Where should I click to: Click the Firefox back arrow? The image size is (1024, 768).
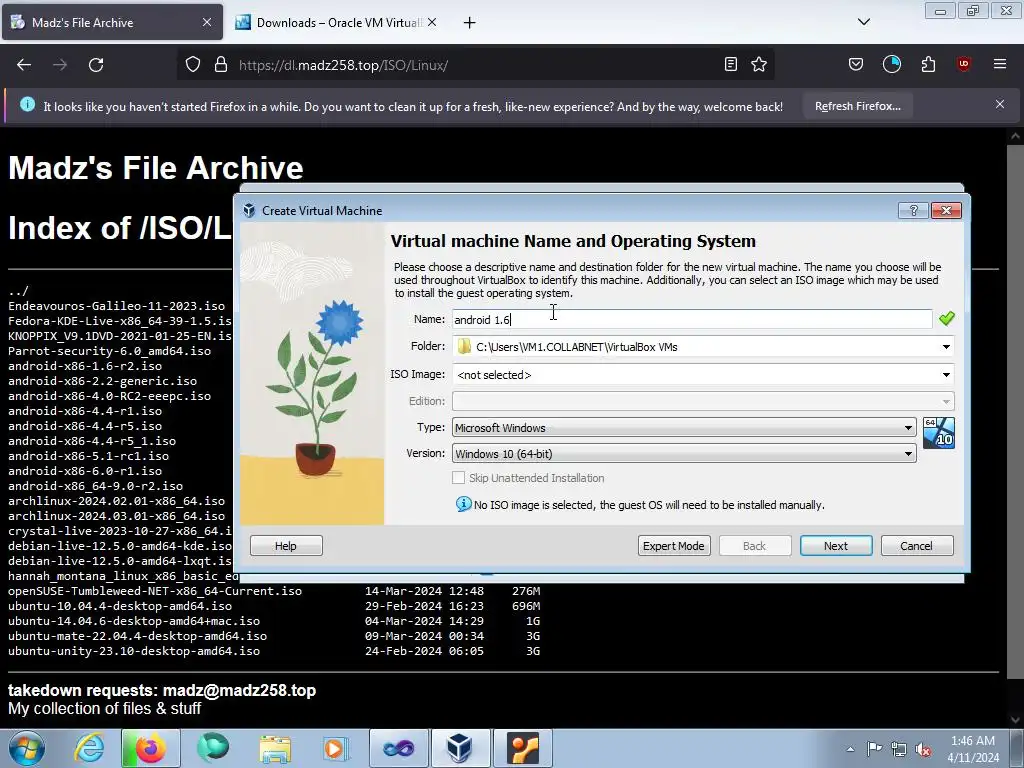click(24, 65)
